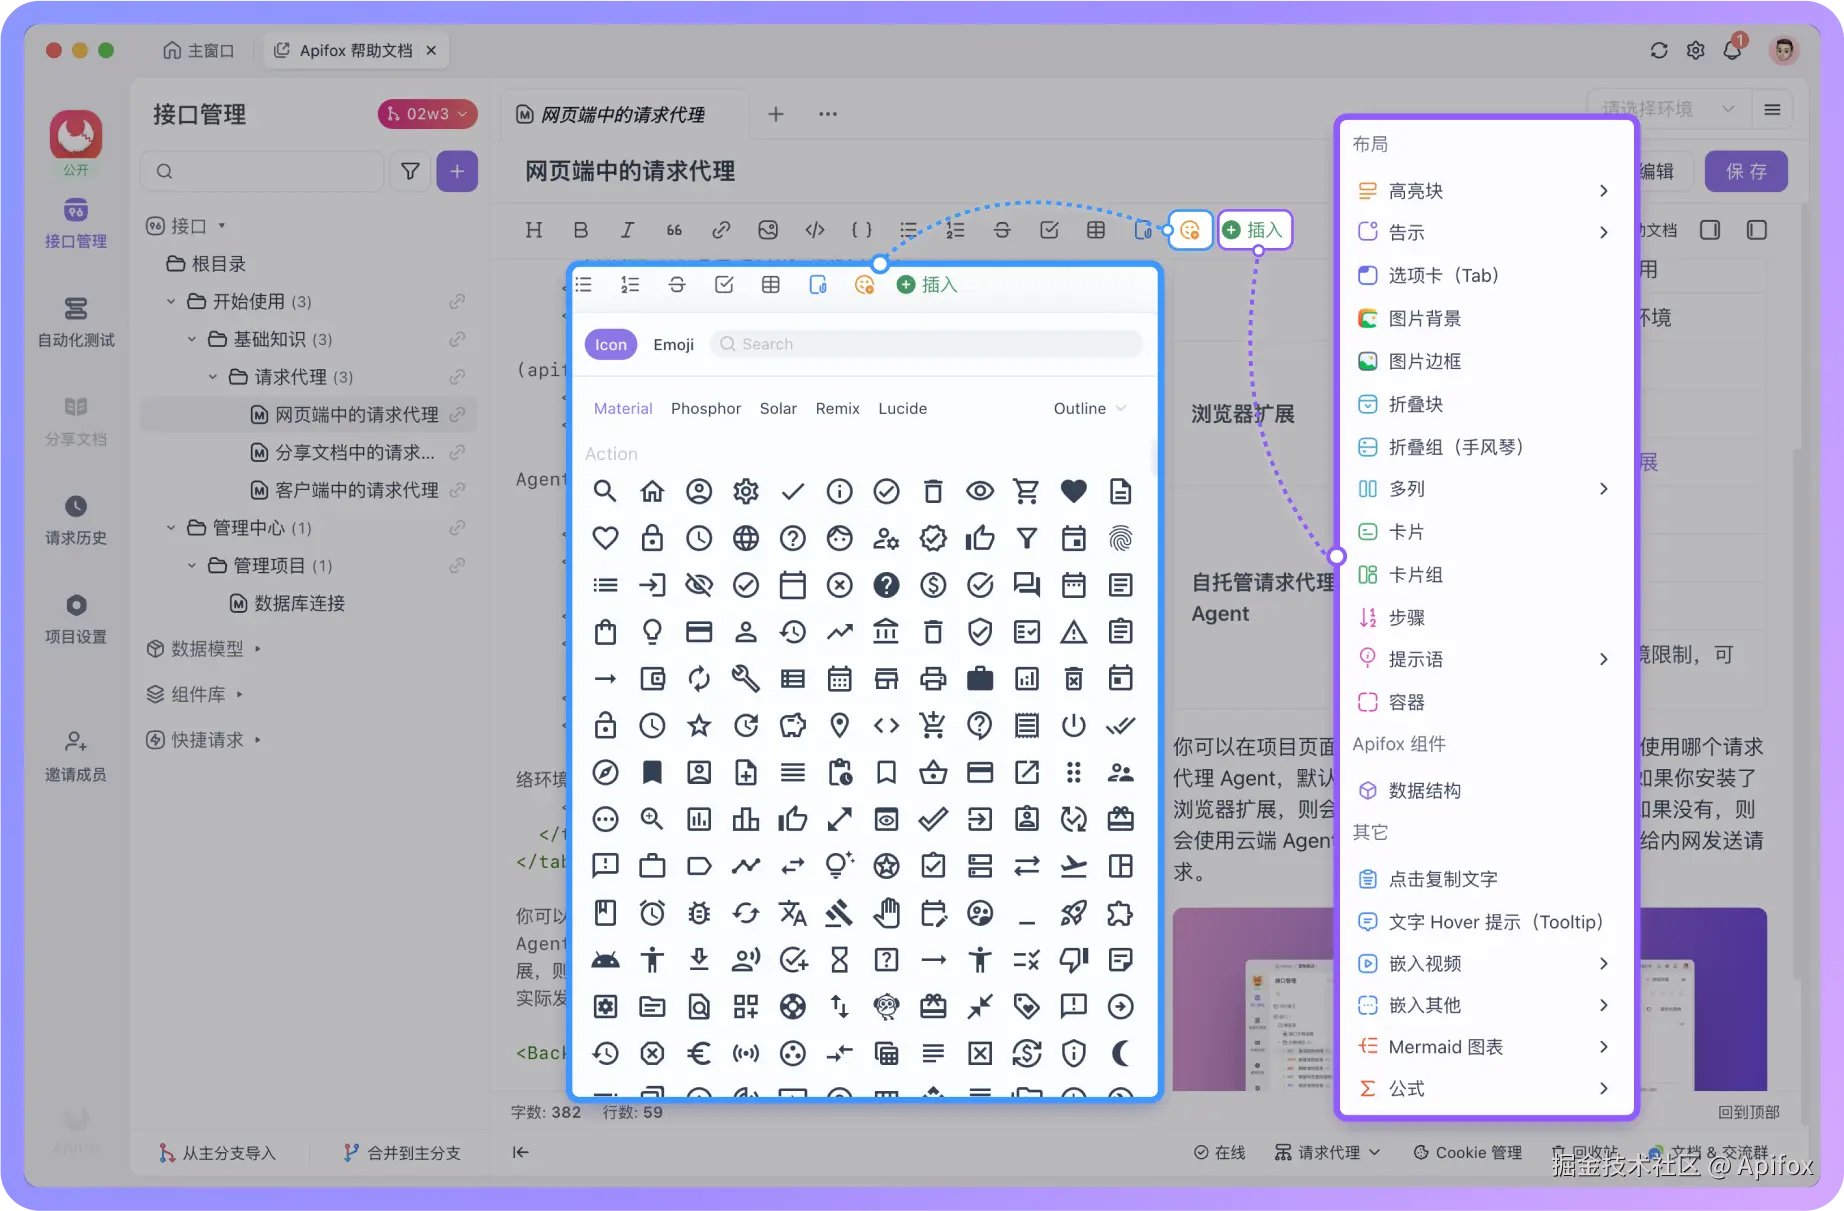The image size is (1844, 1211).
Task: Insert a code block from the editor toolbar
Action: (x=814, y=229)
